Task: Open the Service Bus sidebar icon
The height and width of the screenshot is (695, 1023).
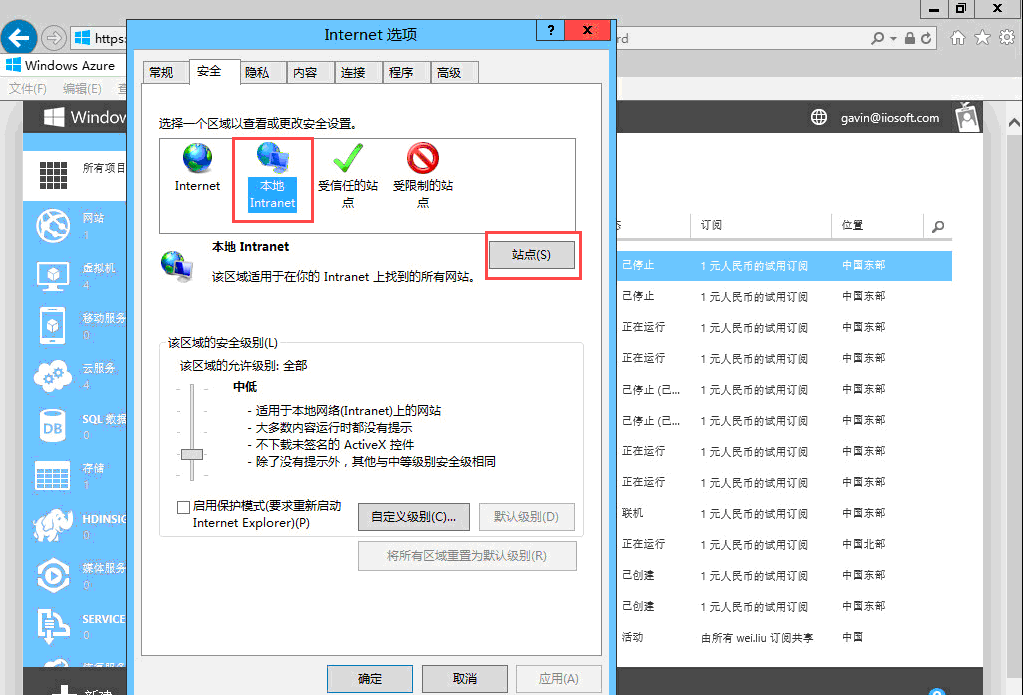Action: coord(53,625)
